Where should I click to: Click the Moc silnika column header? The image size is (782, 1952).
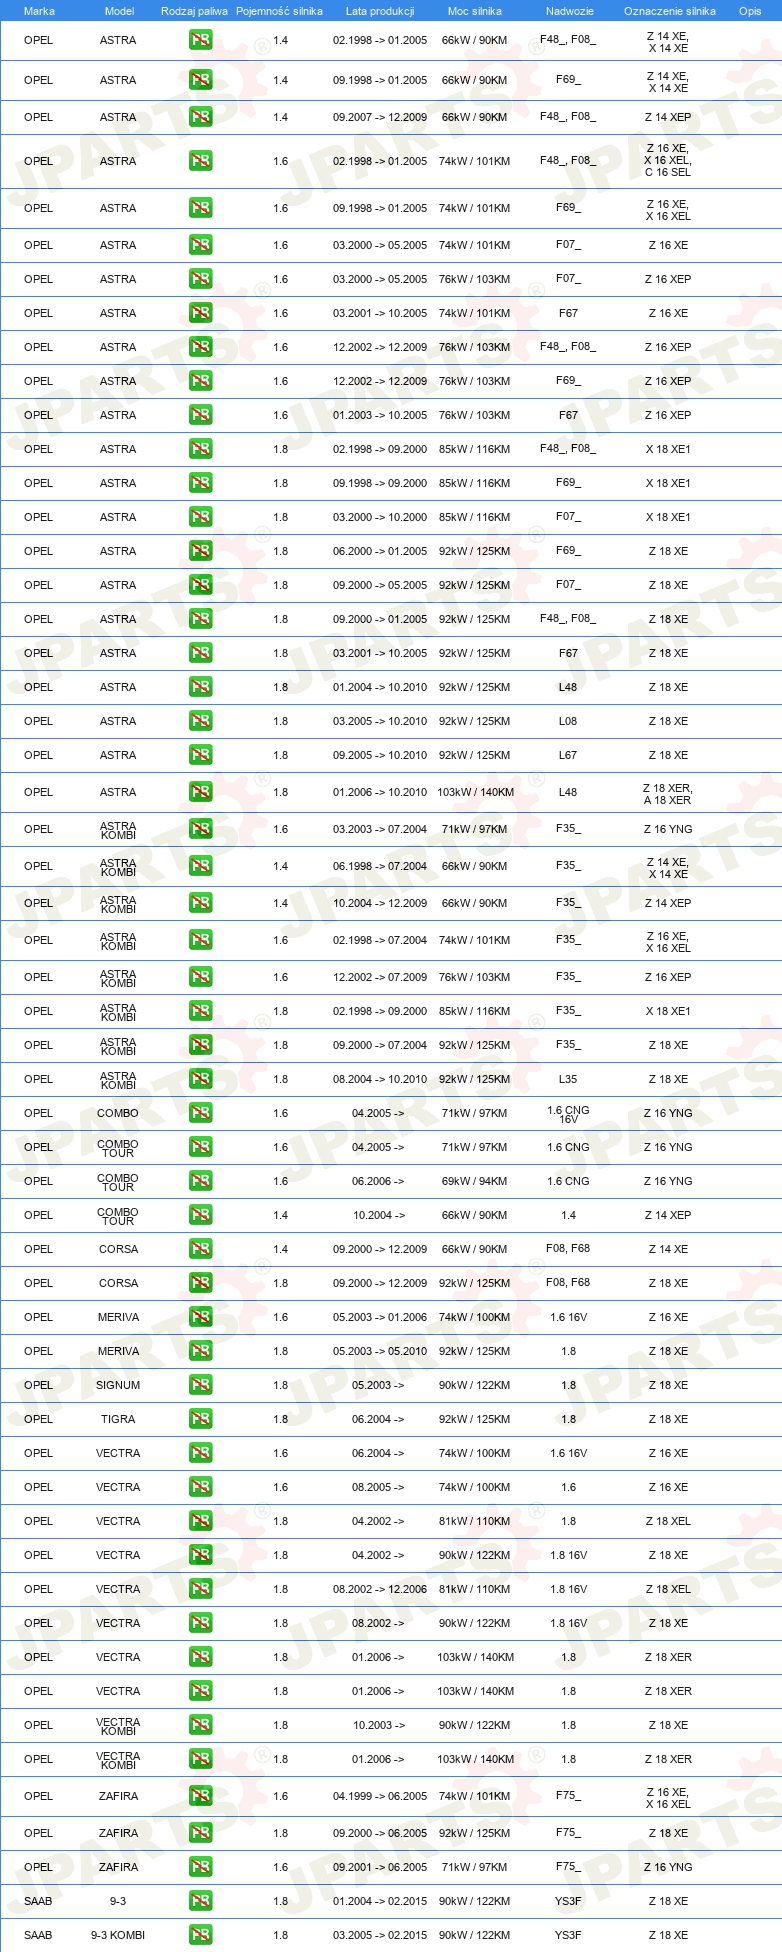pos(475,11)
